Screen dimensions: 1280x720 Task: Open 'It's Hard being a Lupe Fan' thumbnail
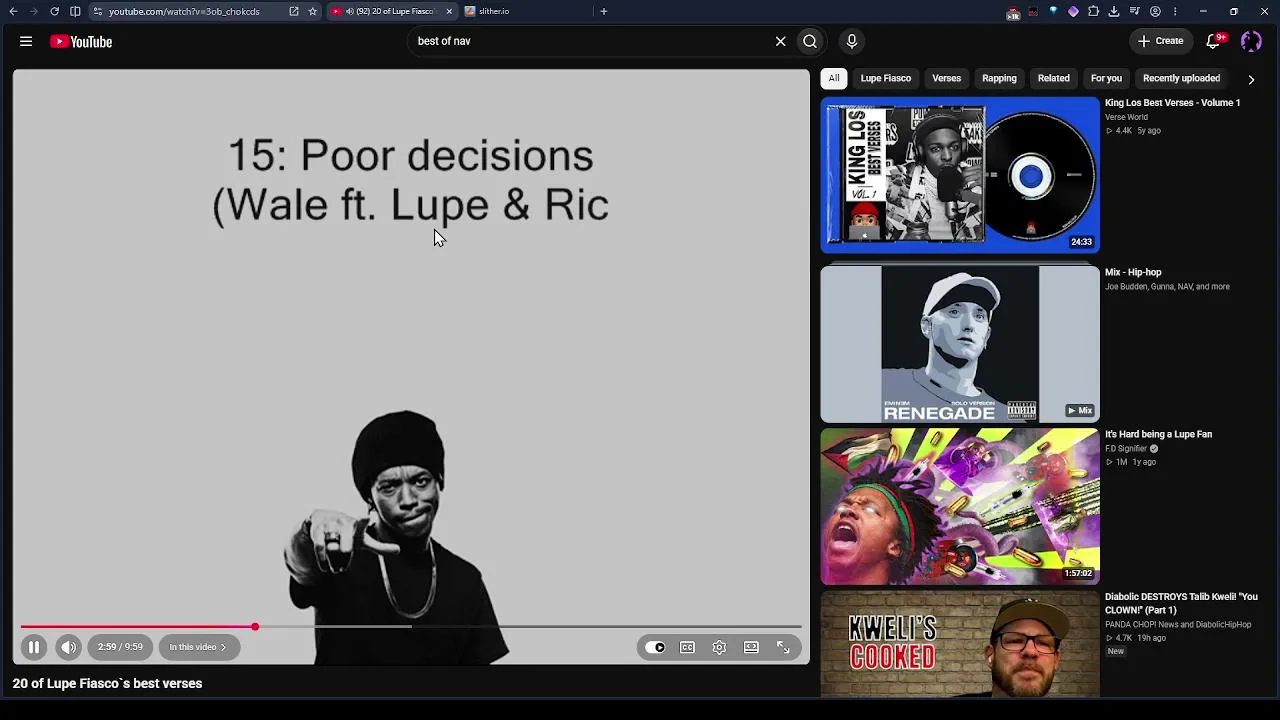point(960,506)
